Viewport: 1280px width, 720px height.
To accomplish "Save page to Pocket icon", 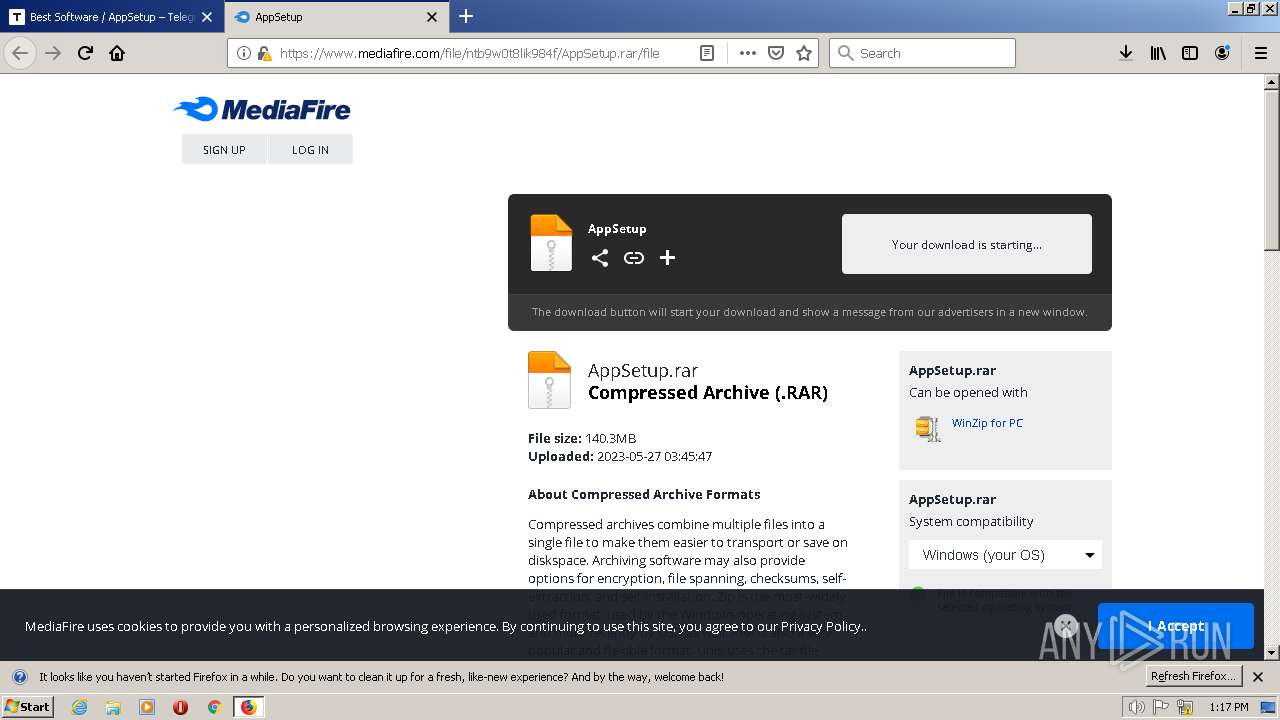I will tap(776, 53).
